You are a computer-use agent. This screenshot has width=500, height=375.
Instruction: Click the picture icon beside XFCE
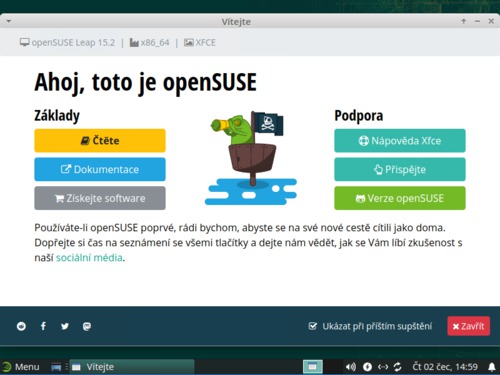click(x=189, y=43)
